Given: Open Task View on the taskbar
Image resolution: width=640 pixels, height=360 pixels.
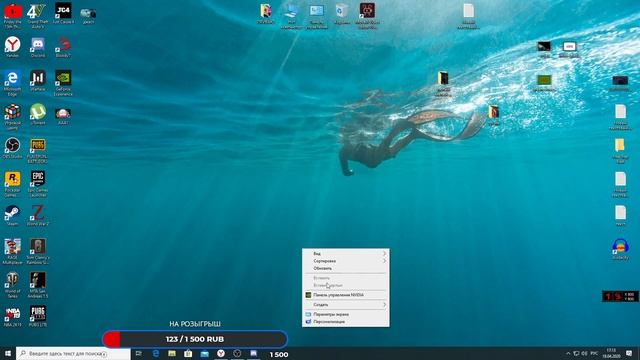Looking at the screenshot, I should [138, 353].
